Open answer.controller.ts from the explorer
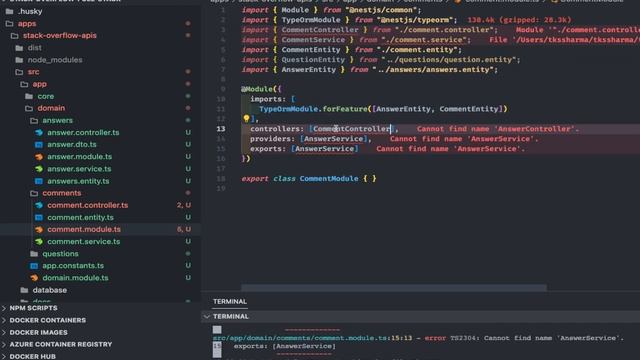 83,133
